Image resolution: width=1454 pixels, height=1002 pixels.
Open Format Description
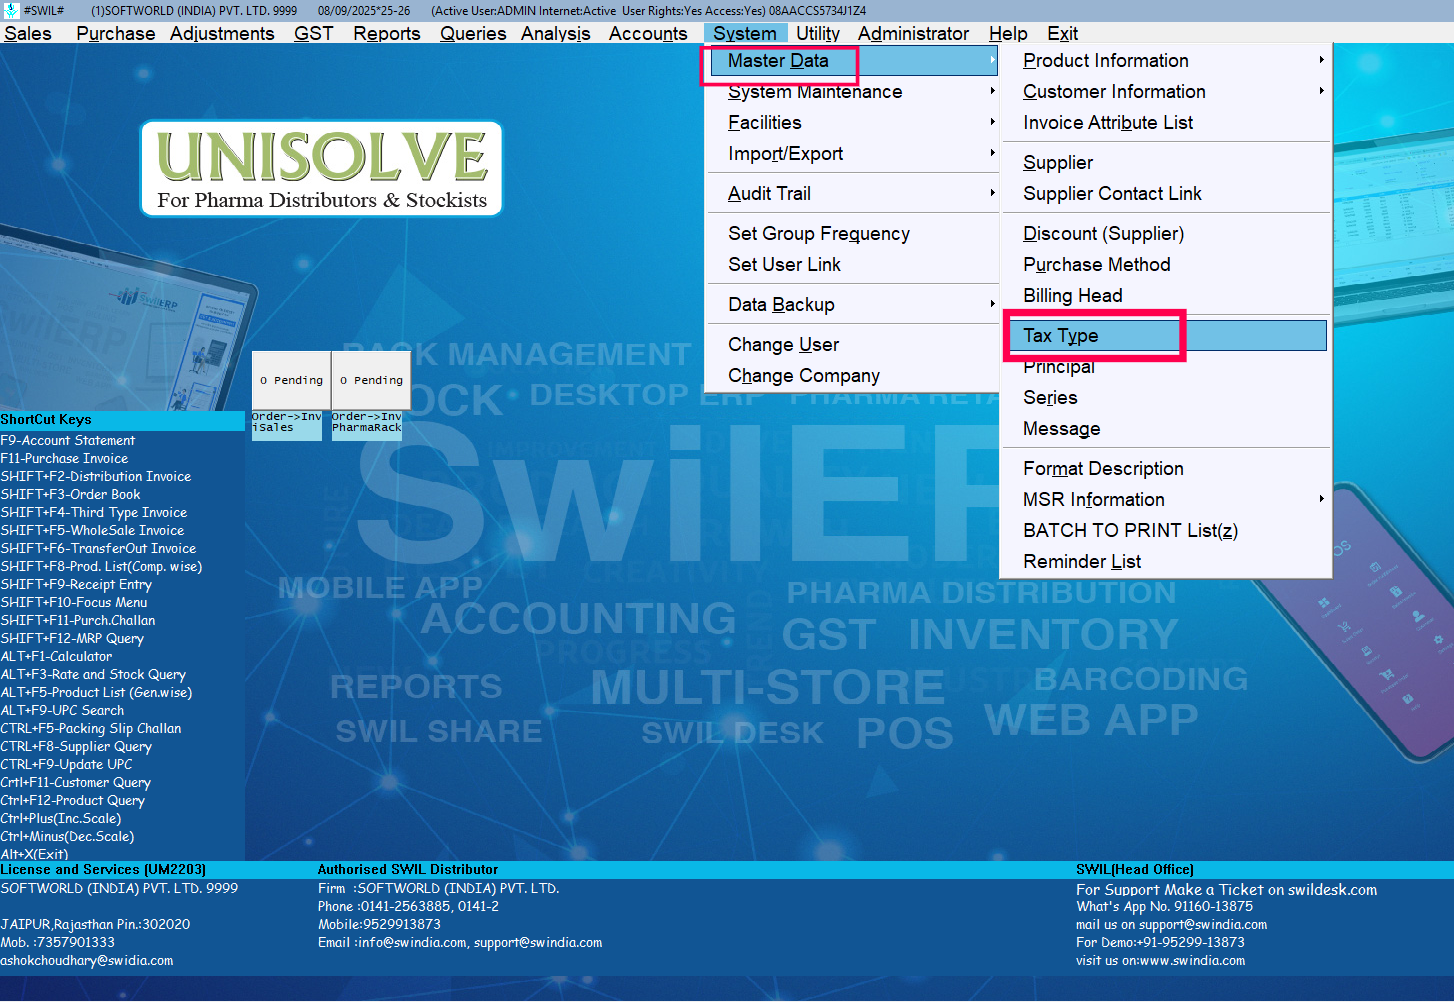pyautogui.click(x=1166, y=469)
